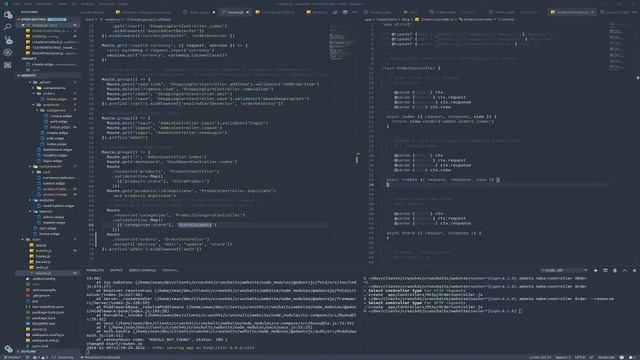Collapse the WEBSITE project section
Image resolution: width=640 pixels, height=360 pixels.
(x=48, y=76)
